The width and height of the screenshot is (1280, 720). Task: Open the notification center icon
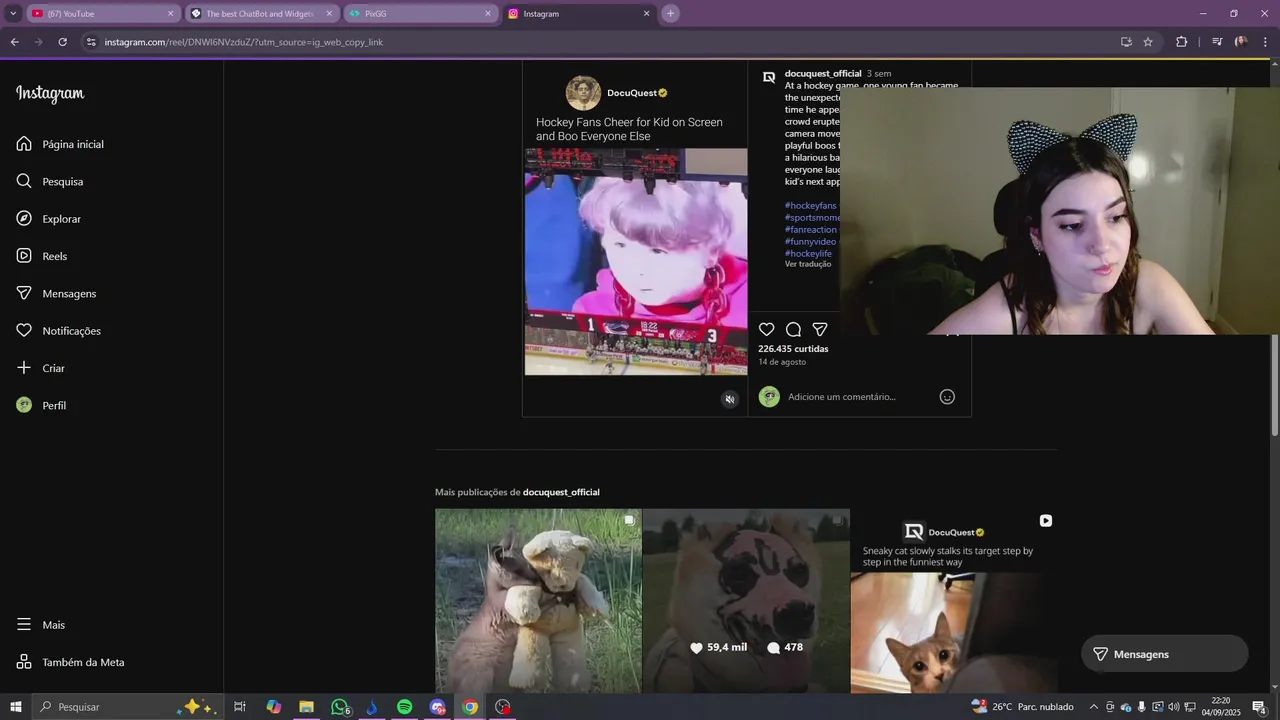(1259, 707)
